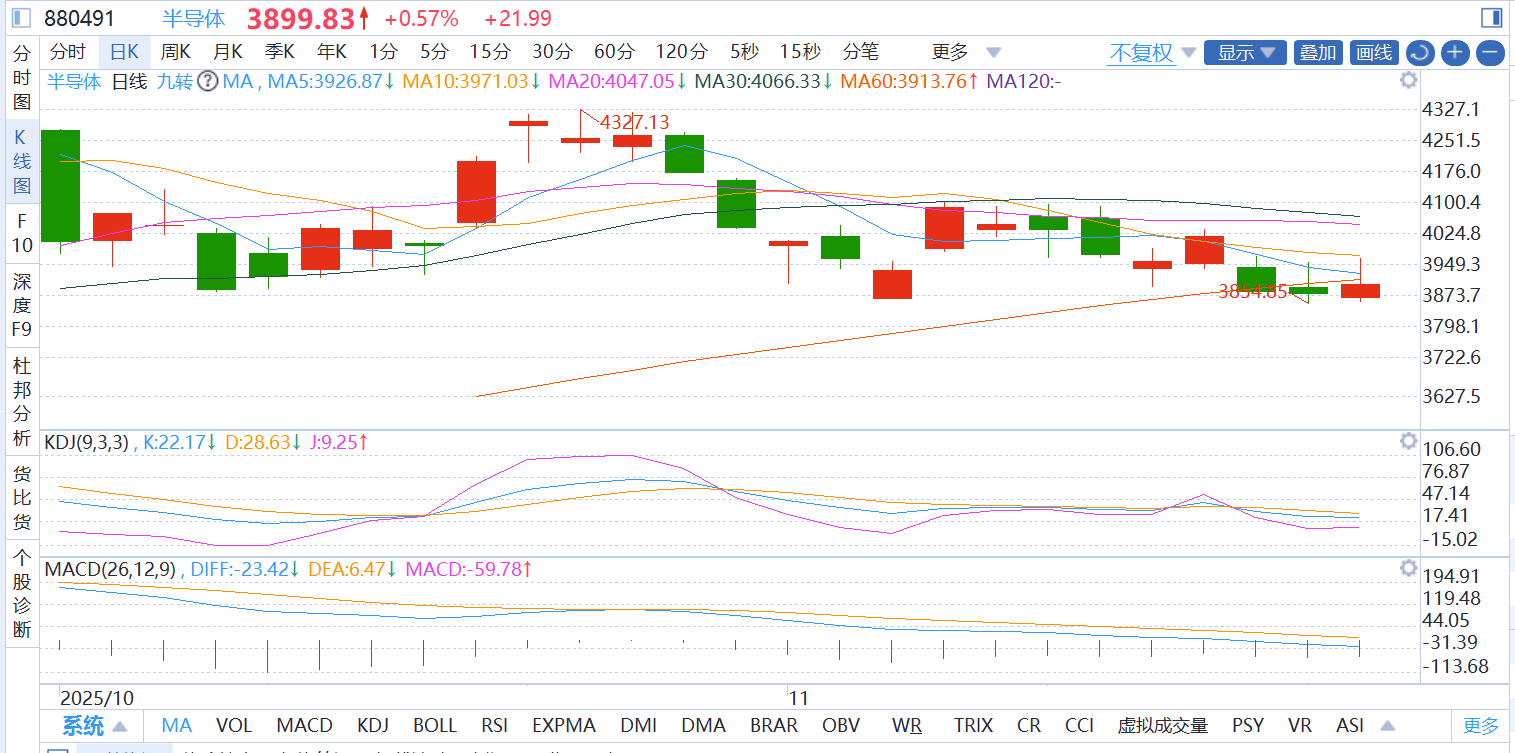This screenshot has width=1515, height=753.
Task: Select CCI indicator
Action: pyautogui.click(x=1080, y=726)
